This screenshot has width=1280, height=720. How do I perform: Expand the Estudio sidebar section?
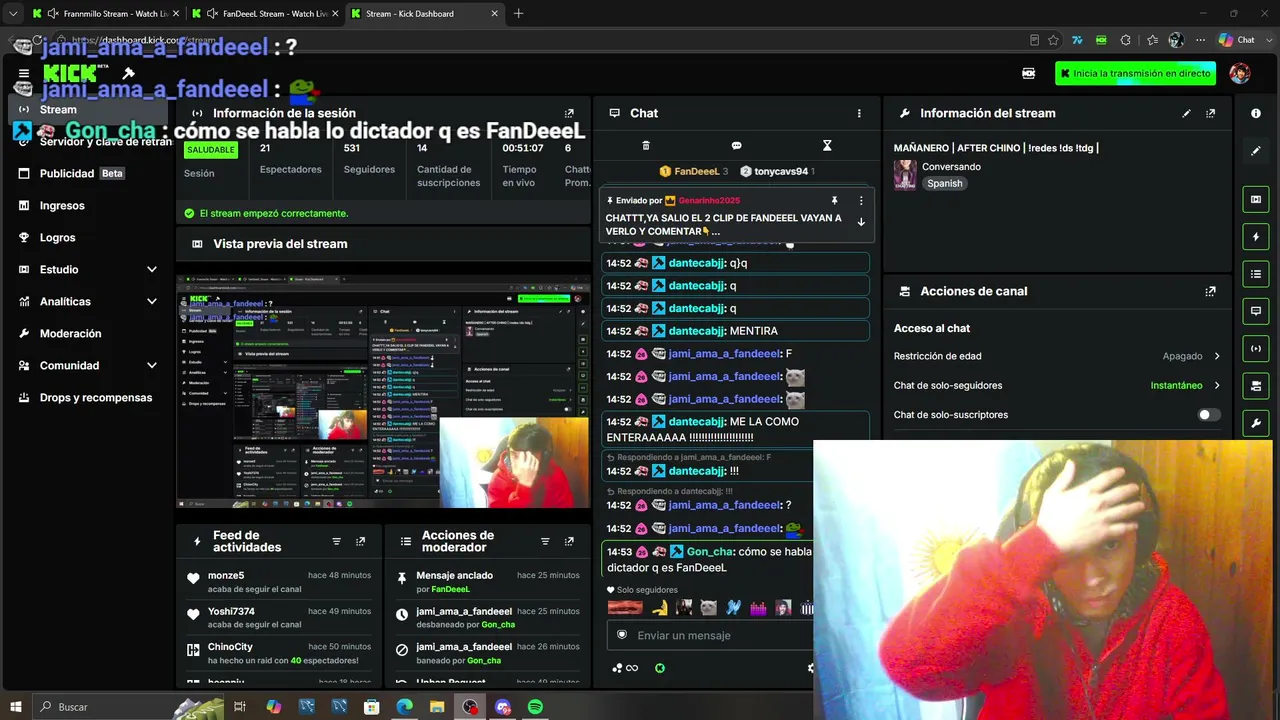click(152, 270)
